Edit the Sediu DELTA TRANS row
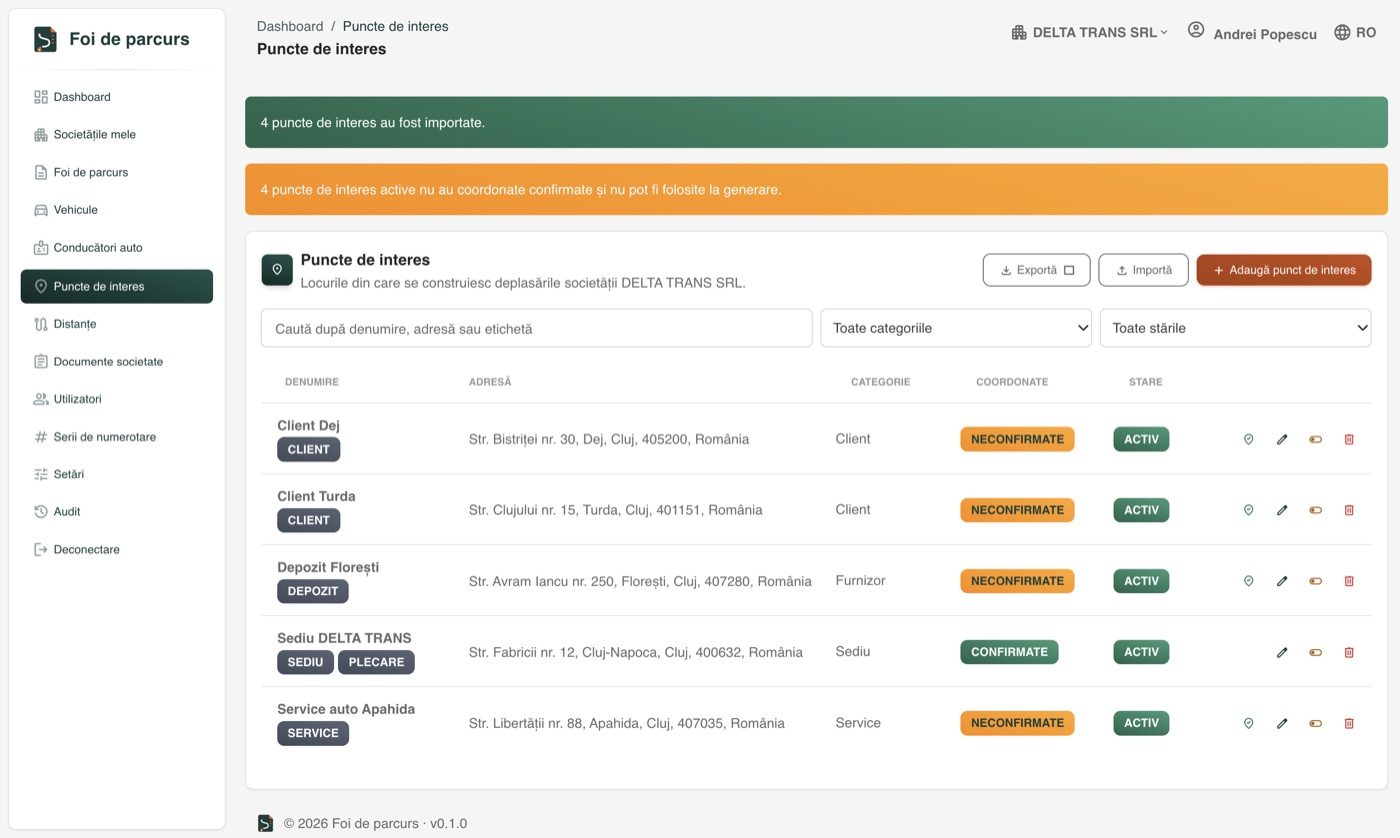1400x838 pixels. [1282, 652]
